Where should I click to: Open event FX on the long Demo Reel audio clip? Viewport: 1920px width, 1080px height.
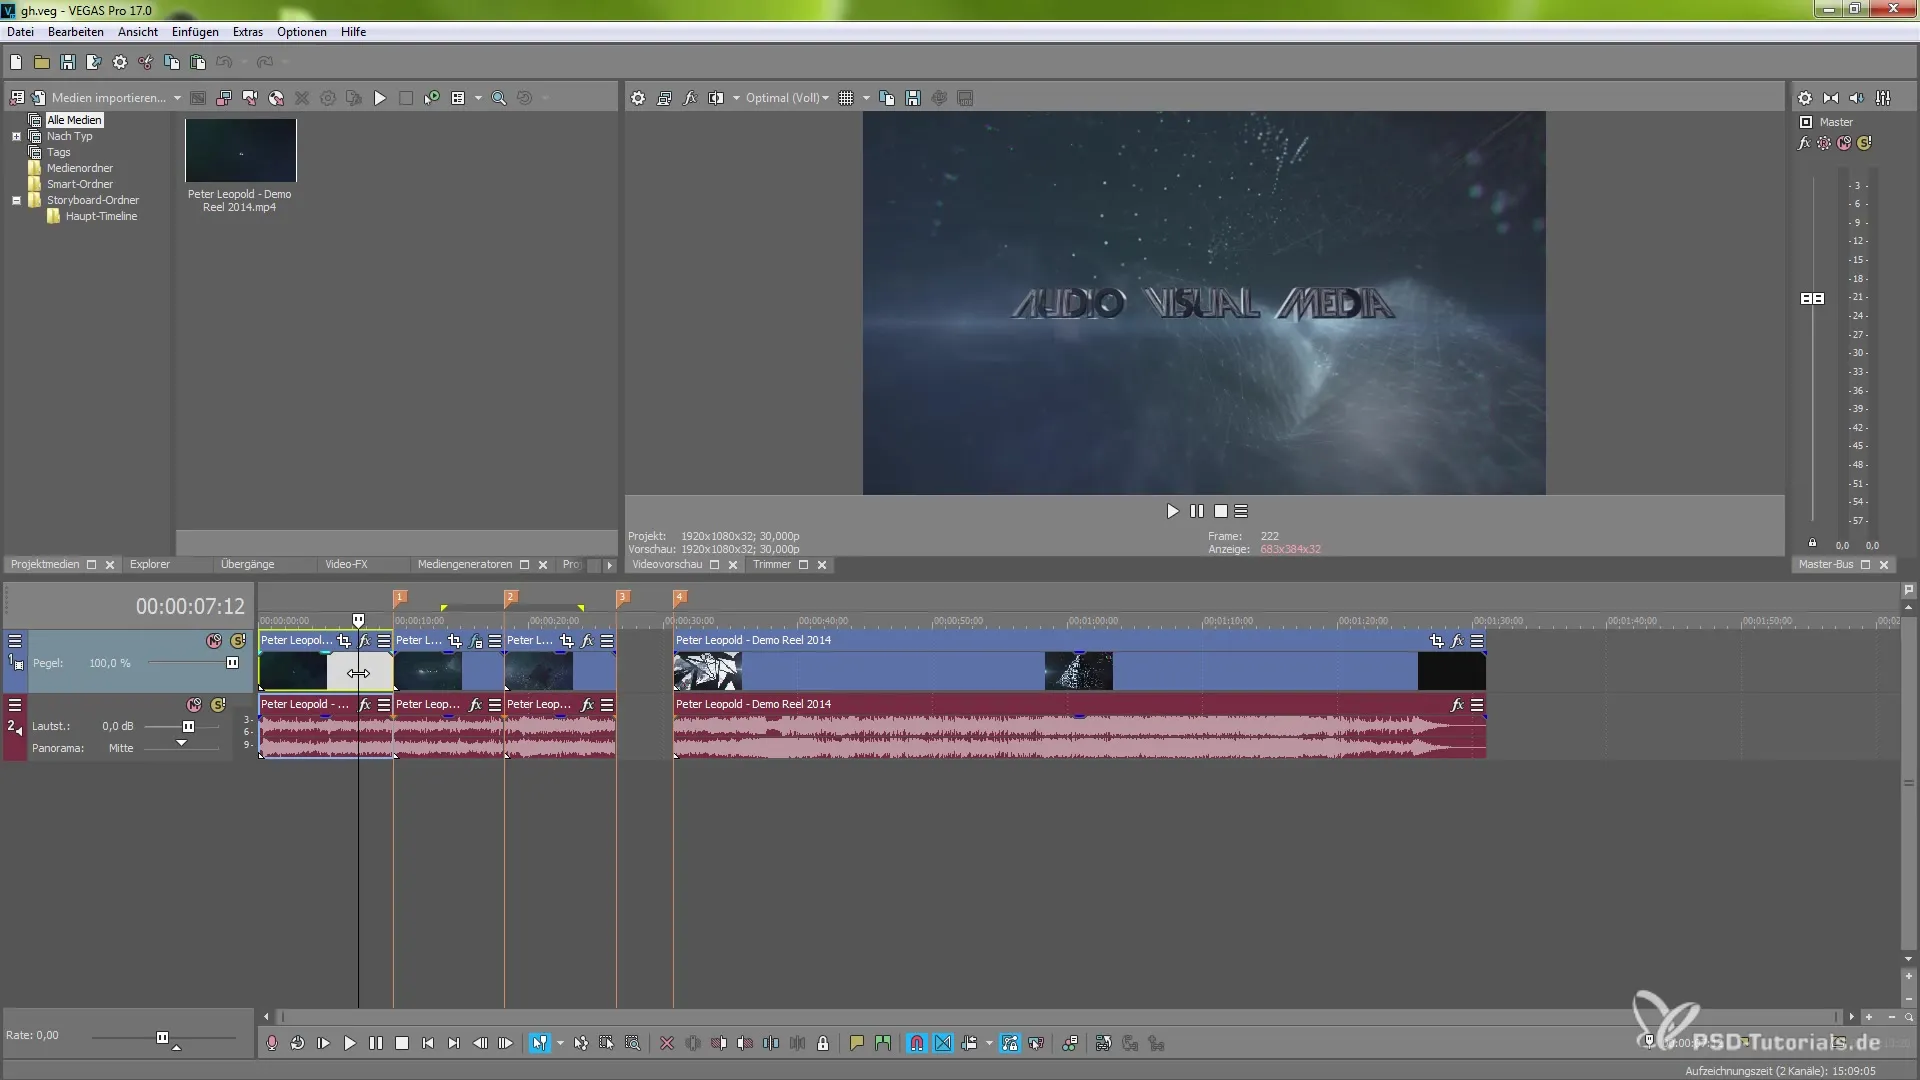point(1457,705)
